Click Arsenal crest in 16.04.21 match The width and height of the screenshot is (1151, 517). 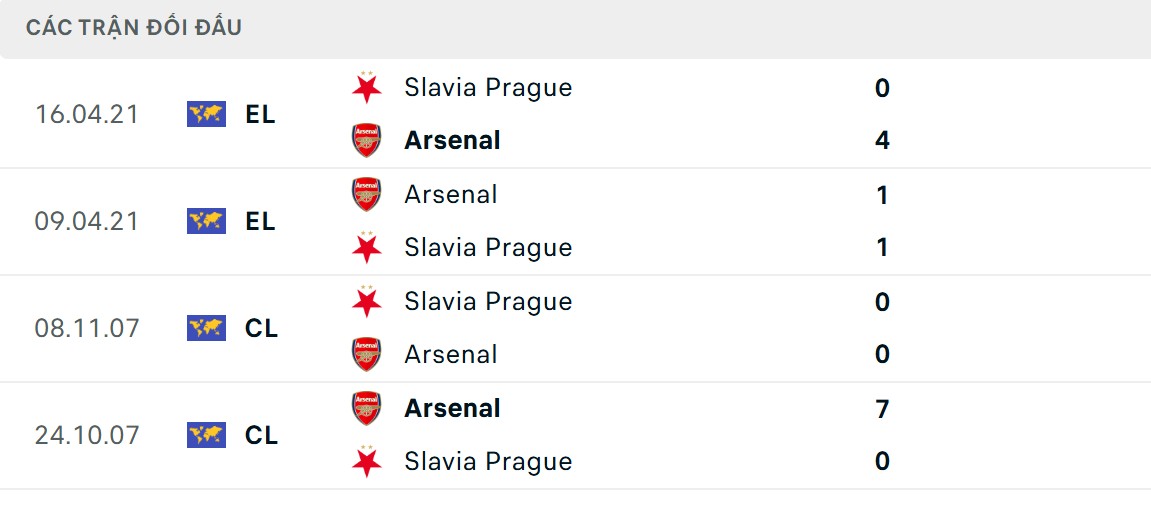tap(367, 140)
